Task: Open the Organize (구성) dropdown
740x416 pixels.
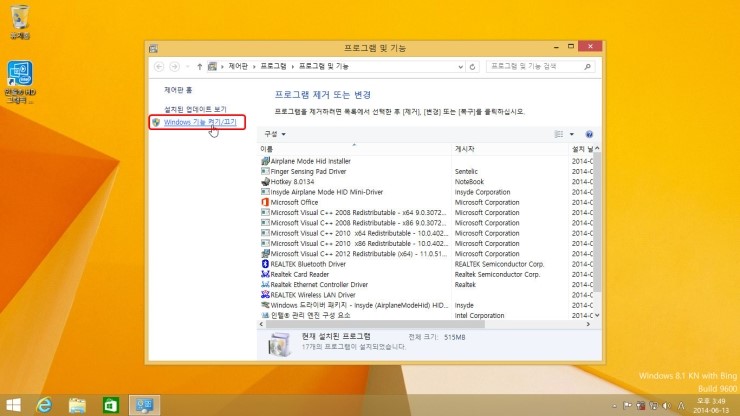Action: [275, 134]
